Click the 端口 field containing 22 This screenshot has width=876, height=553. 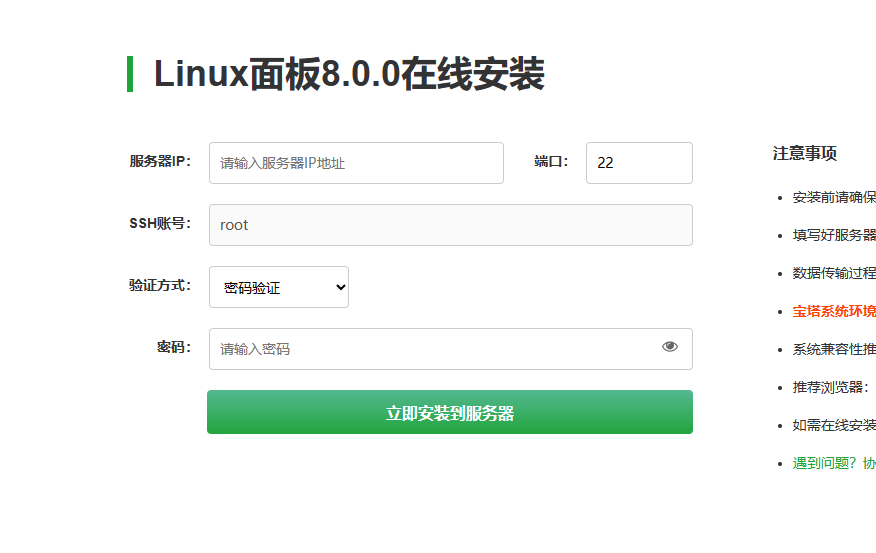click(639, 163)
